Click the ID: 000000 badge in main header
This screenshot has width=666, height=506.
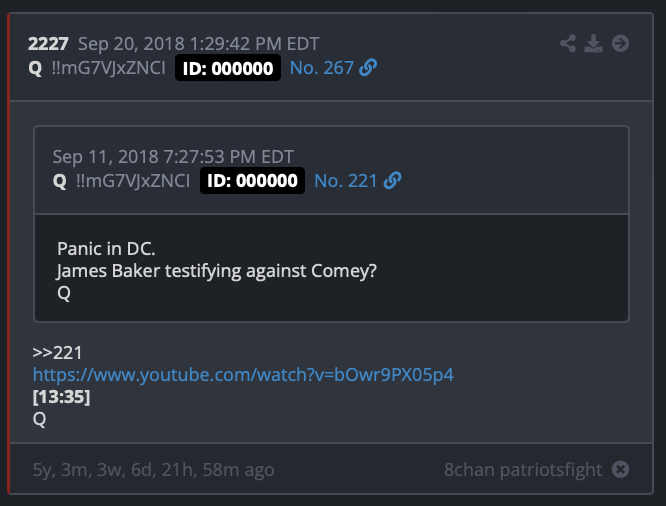tap(228, 68)
